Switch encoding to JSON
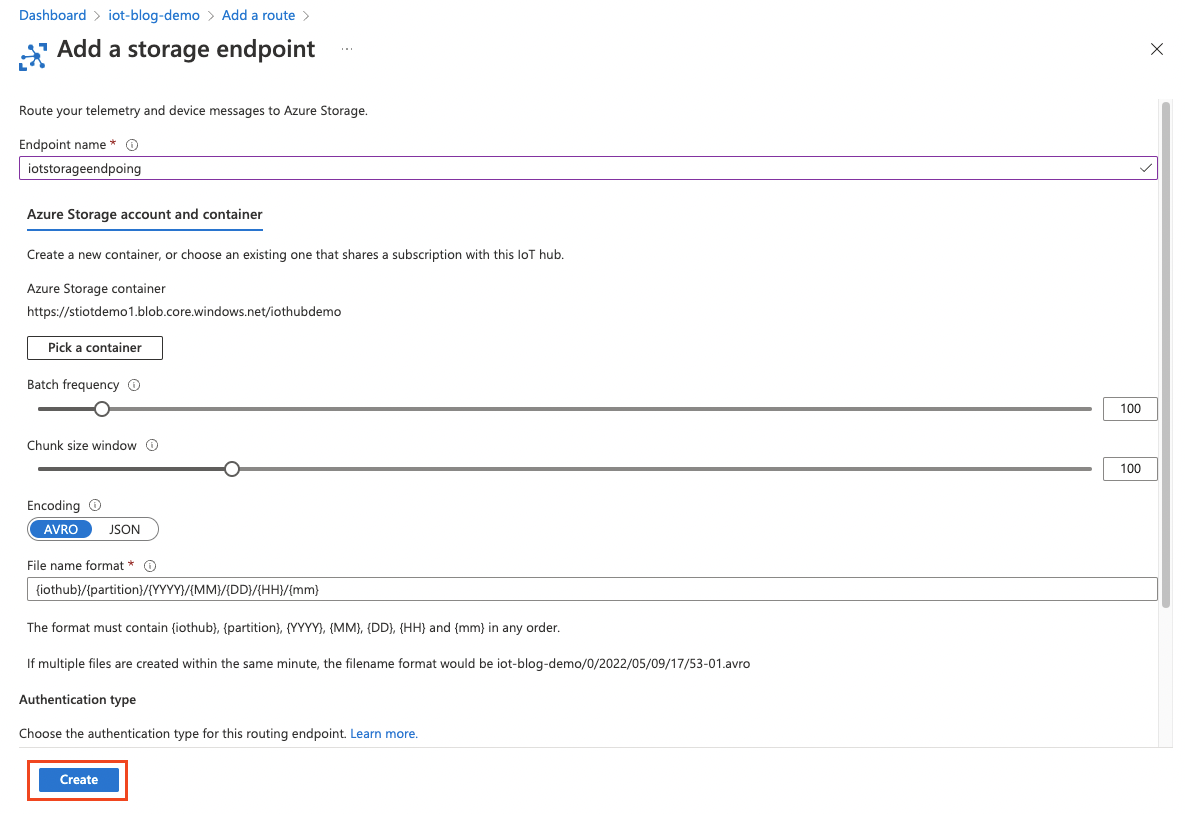Viewport: 1185px width, 814px height. click(x=125, y=528)
